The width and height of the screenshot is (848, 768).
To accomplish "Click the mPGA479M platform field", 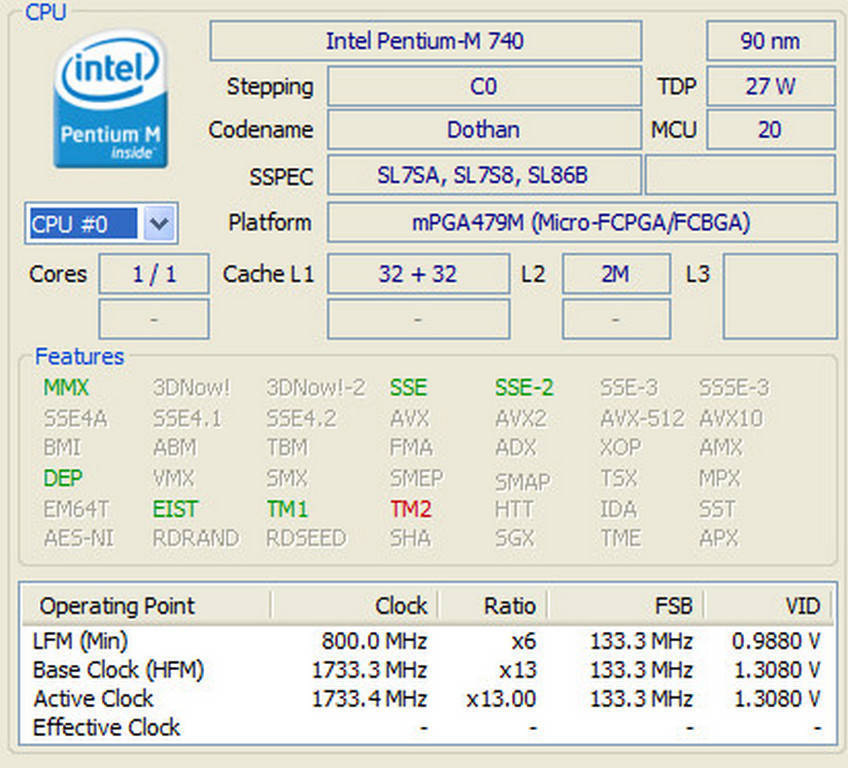I will [x=581, y=223].
